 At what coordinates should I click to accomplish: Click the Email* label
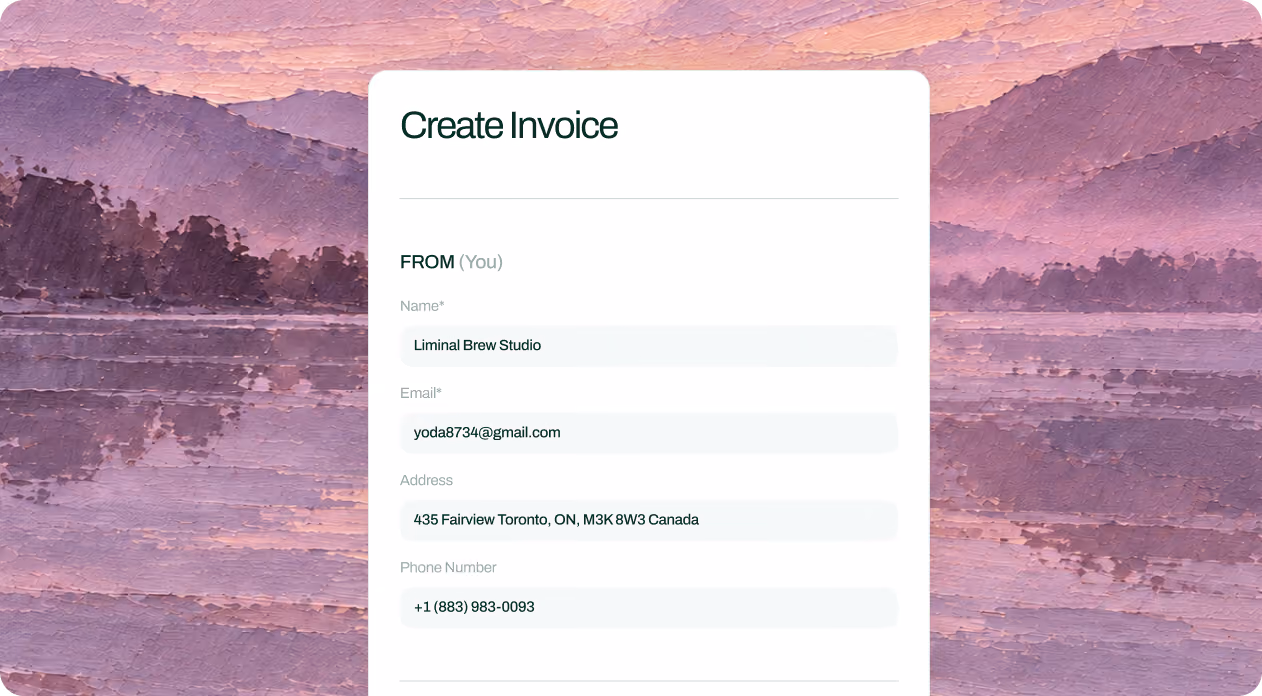click(421, 393)
